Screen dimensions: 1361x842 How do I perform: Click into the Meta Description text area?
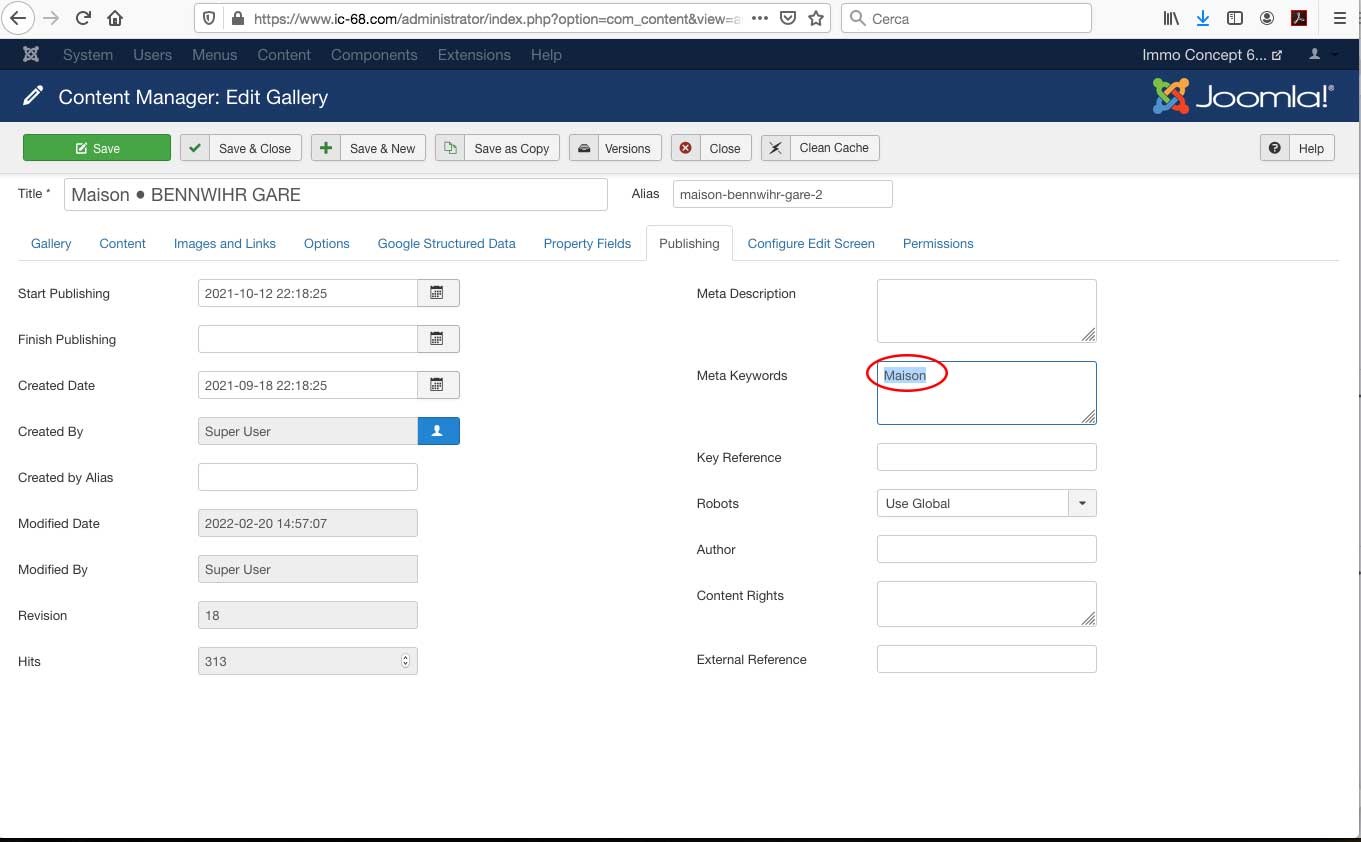tap(985, 310)
